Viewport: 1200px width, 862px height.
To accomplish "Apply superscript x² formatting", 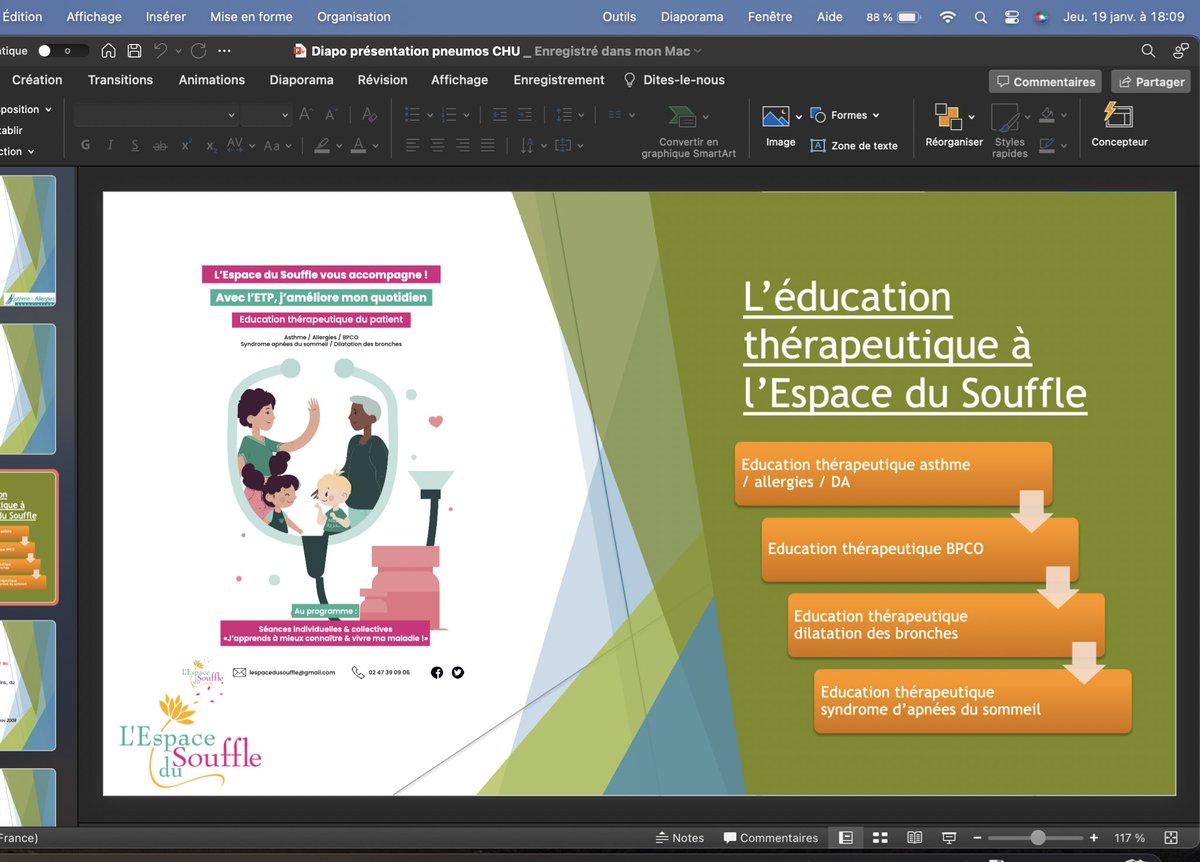I will [x=186, y=146].
